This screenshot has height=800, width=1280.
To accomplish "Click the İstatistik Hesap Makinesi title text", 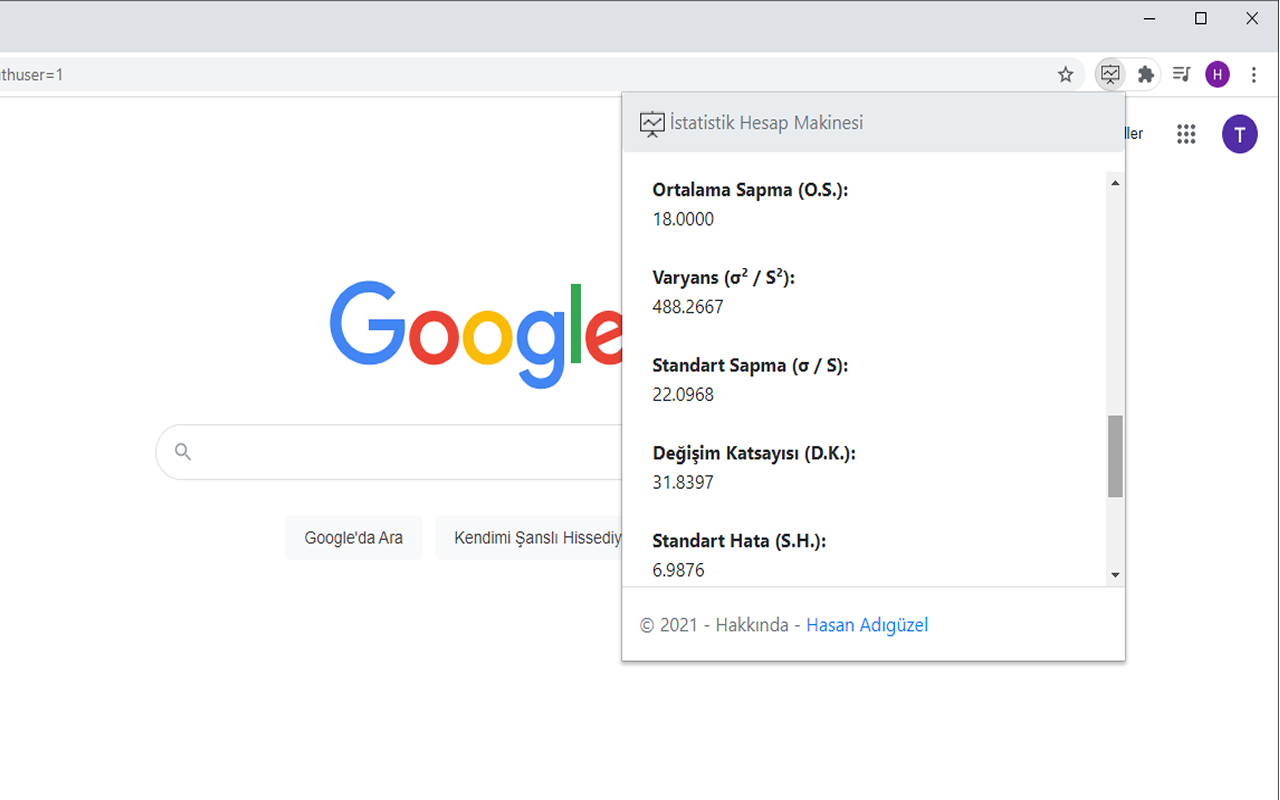I will (767, 123).
